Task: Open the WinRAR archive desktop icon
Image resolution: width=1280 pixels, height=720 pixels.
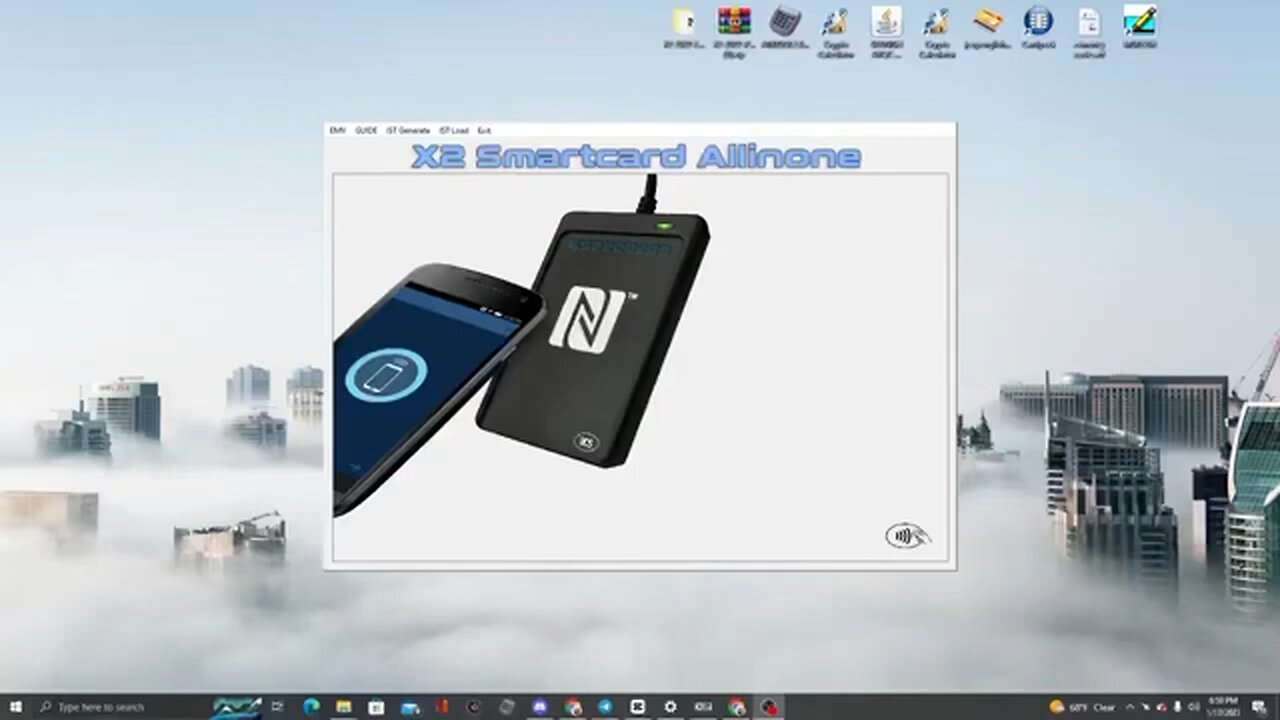Action: 734,30
